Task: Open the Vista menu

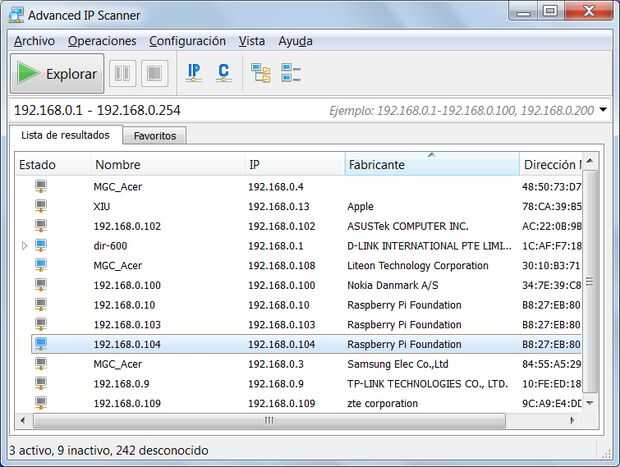Action: (x=251, y=41)
